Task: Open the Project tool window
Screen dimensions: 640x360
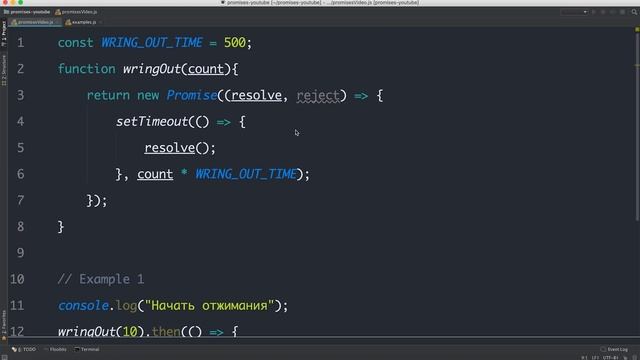Action: point(4,33)
